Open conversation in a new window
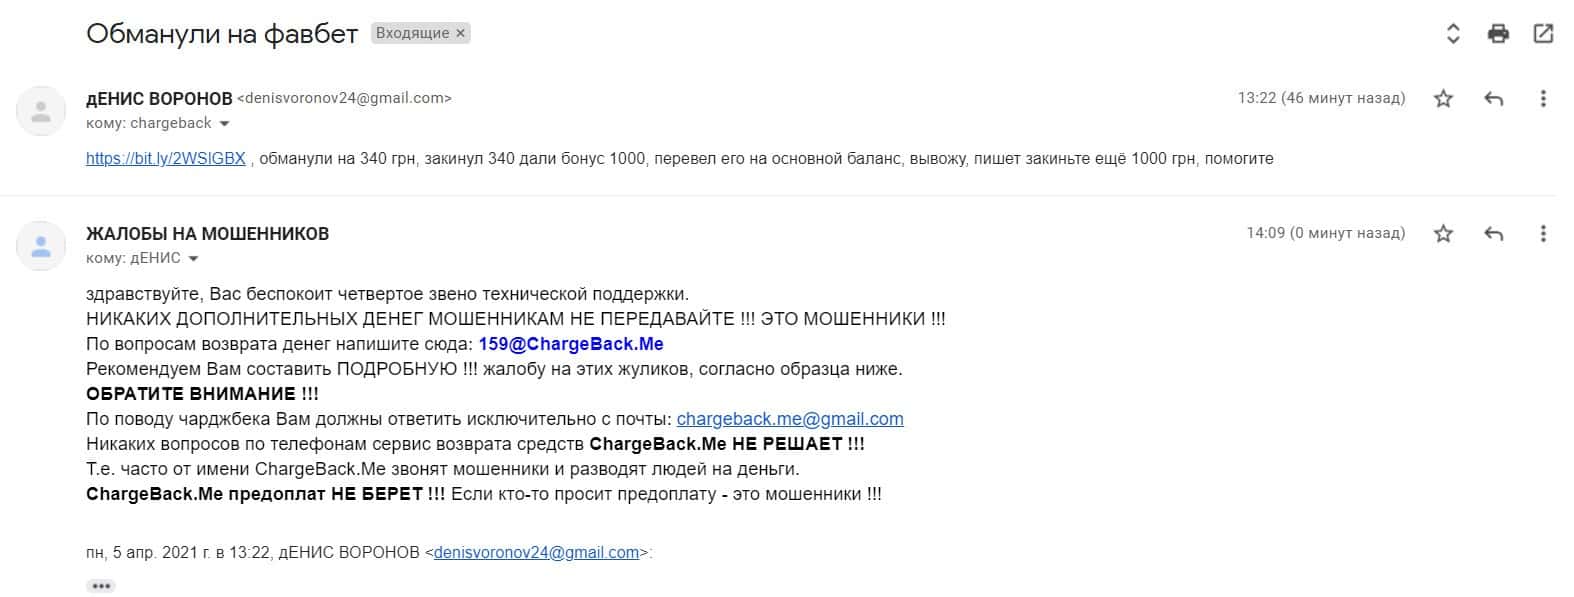 point(1543,34)
